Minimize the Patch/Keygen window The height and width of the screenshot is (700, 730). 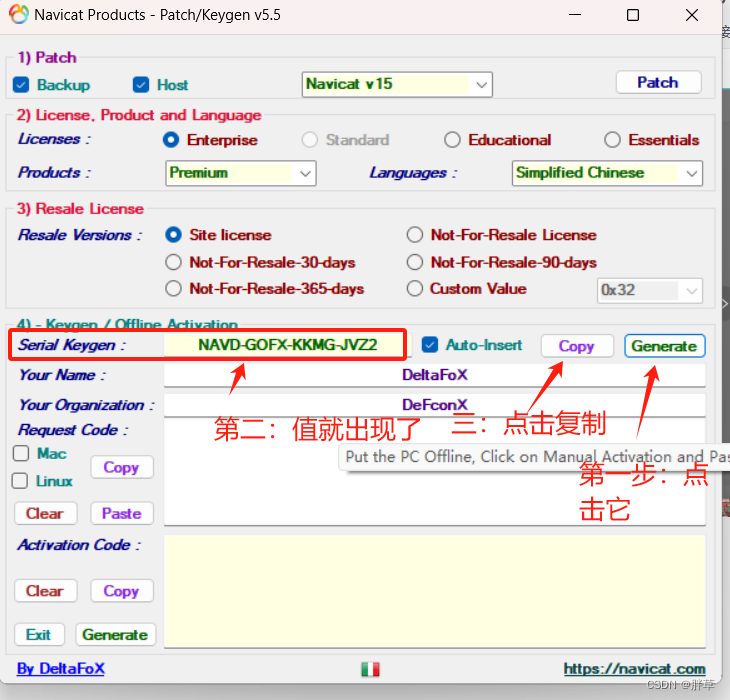click(x=575, y=15)
